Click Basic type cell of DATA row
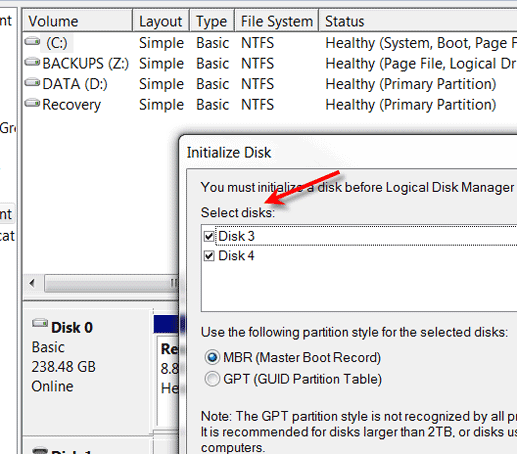Viewport: 517px width, 454px height. coord(213,84)
